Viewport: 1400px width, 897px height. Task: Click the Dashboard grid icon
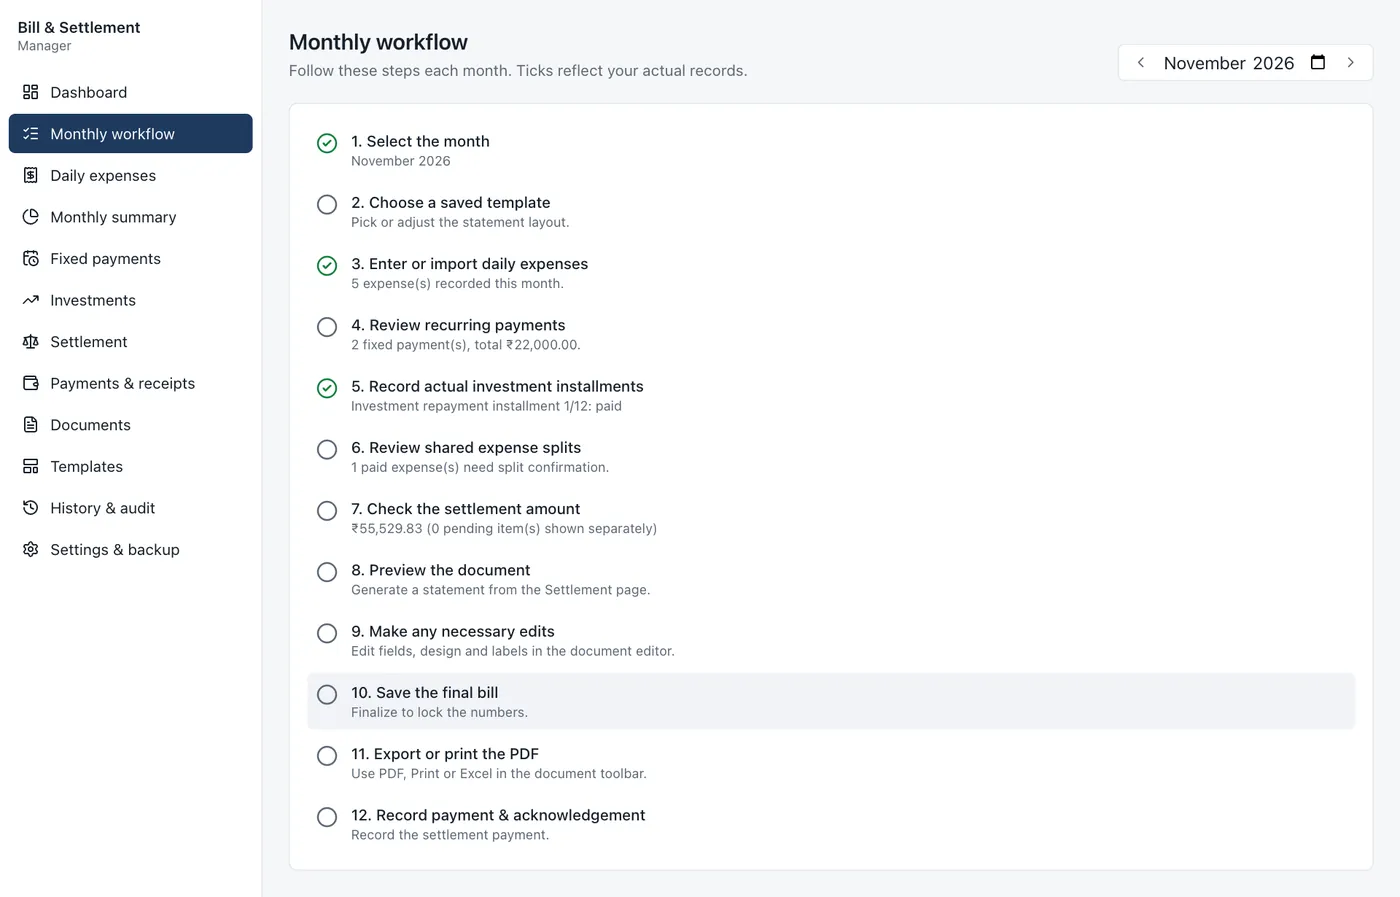point(31,92)
